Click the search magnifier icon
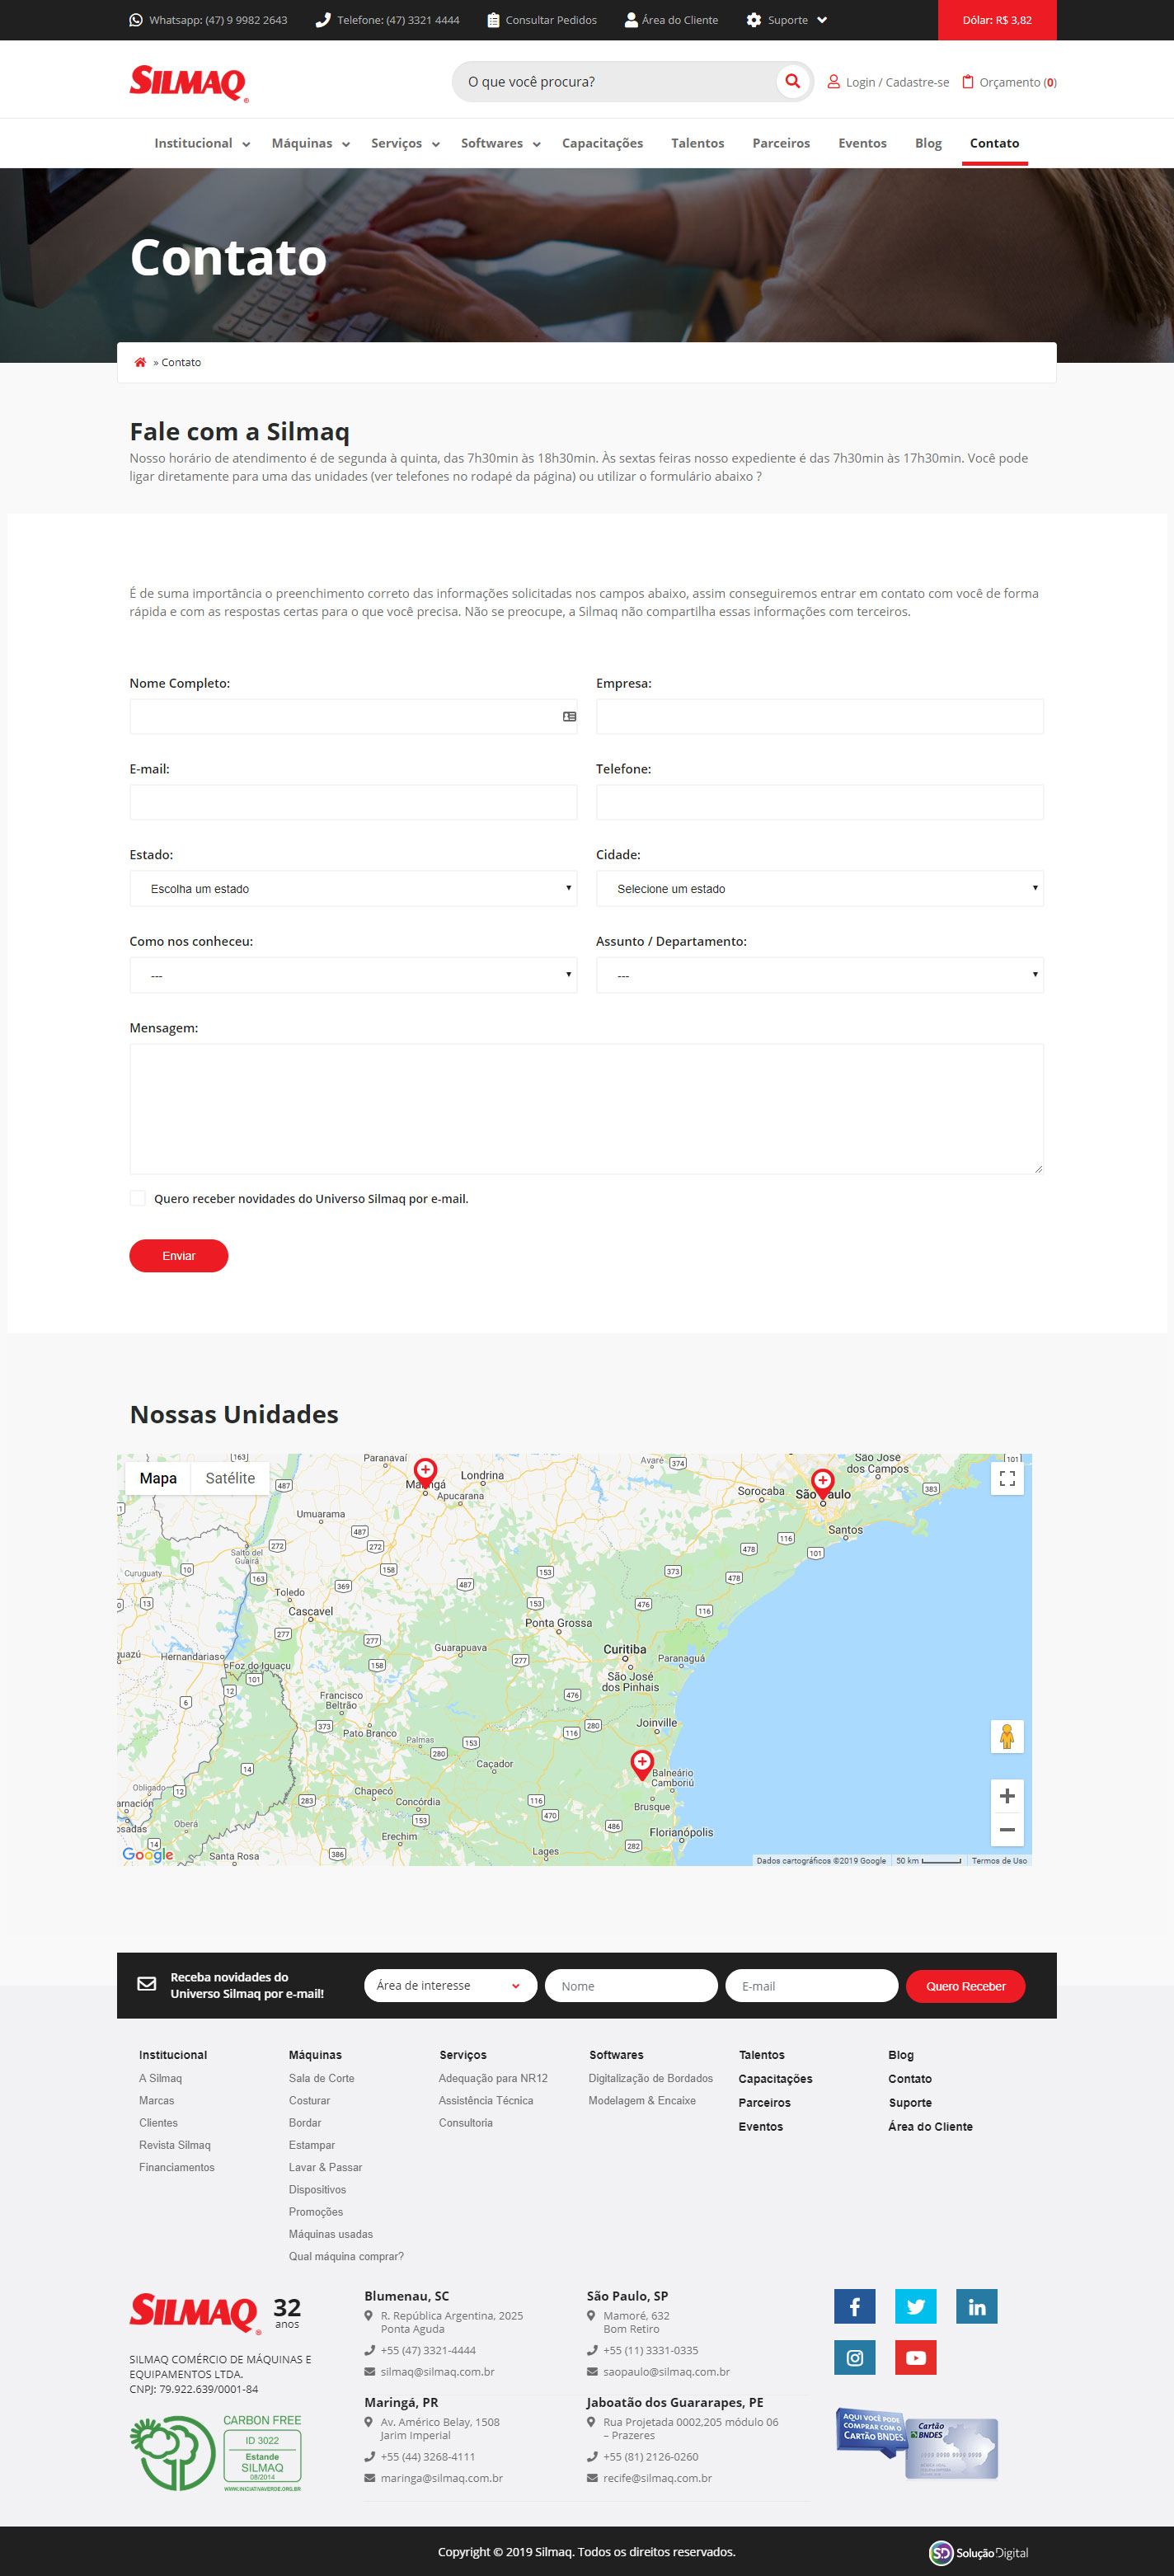 point(792,81)
